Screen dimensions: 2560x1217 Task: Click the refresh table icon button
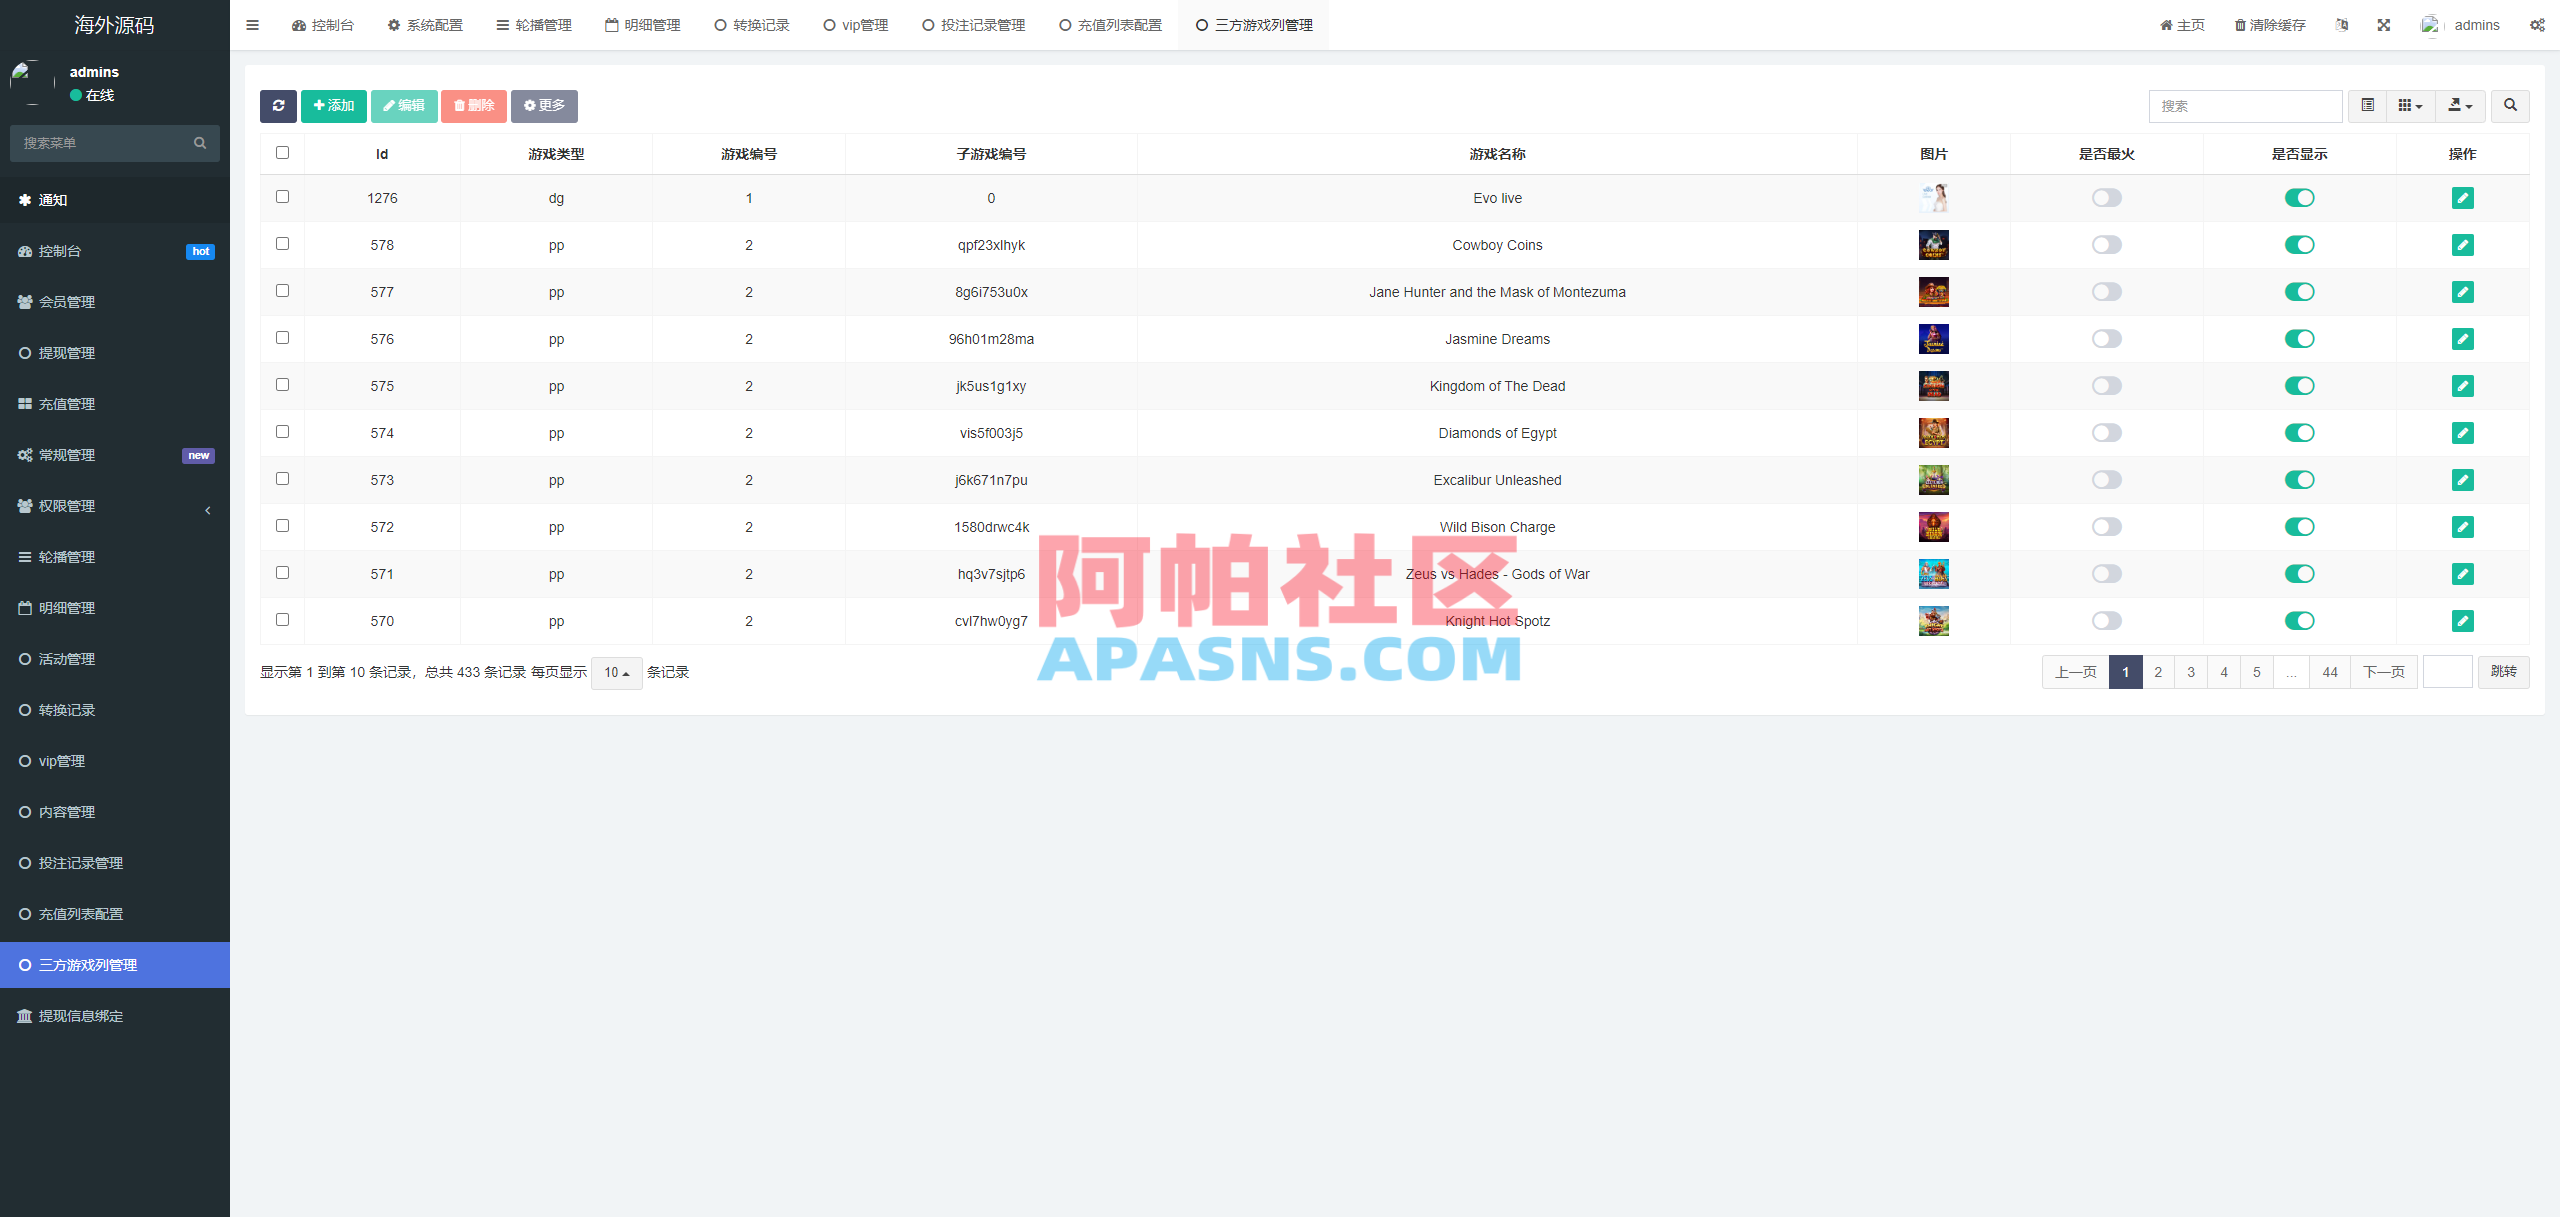pyautogui.click(x=278, y=106)
